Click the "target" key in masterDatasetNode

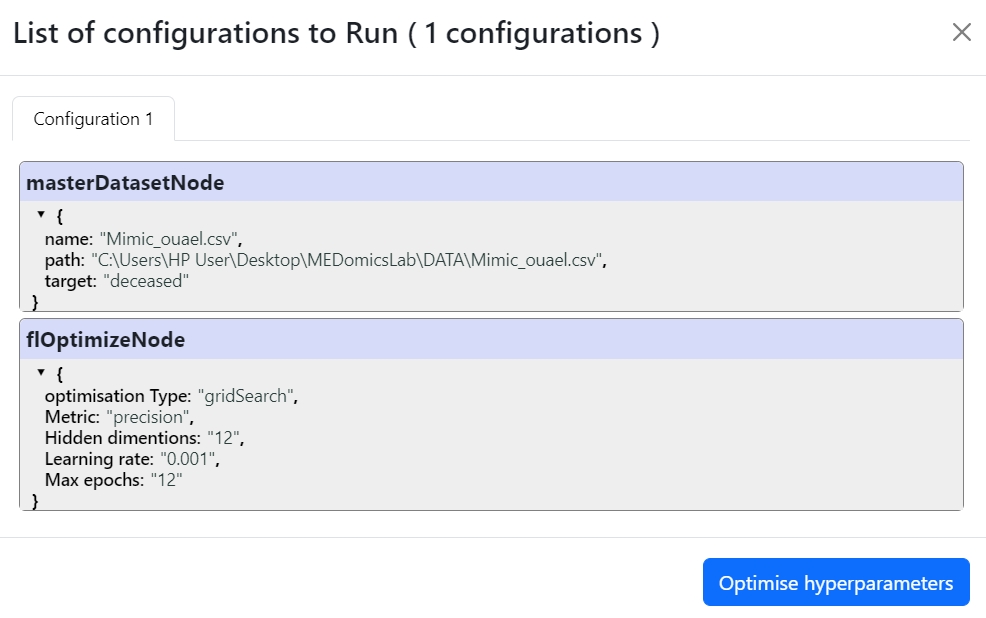(67, 281)
